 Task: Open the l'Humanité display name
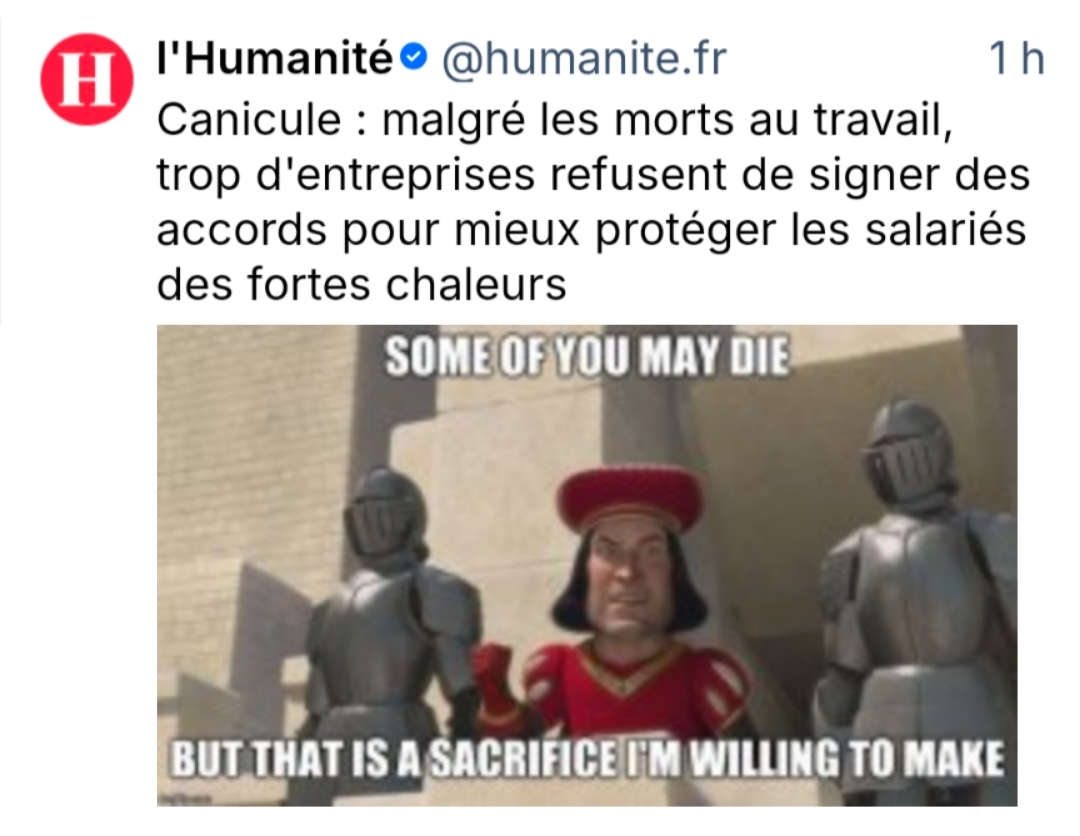pyautogui.click(x=275, y=58)
